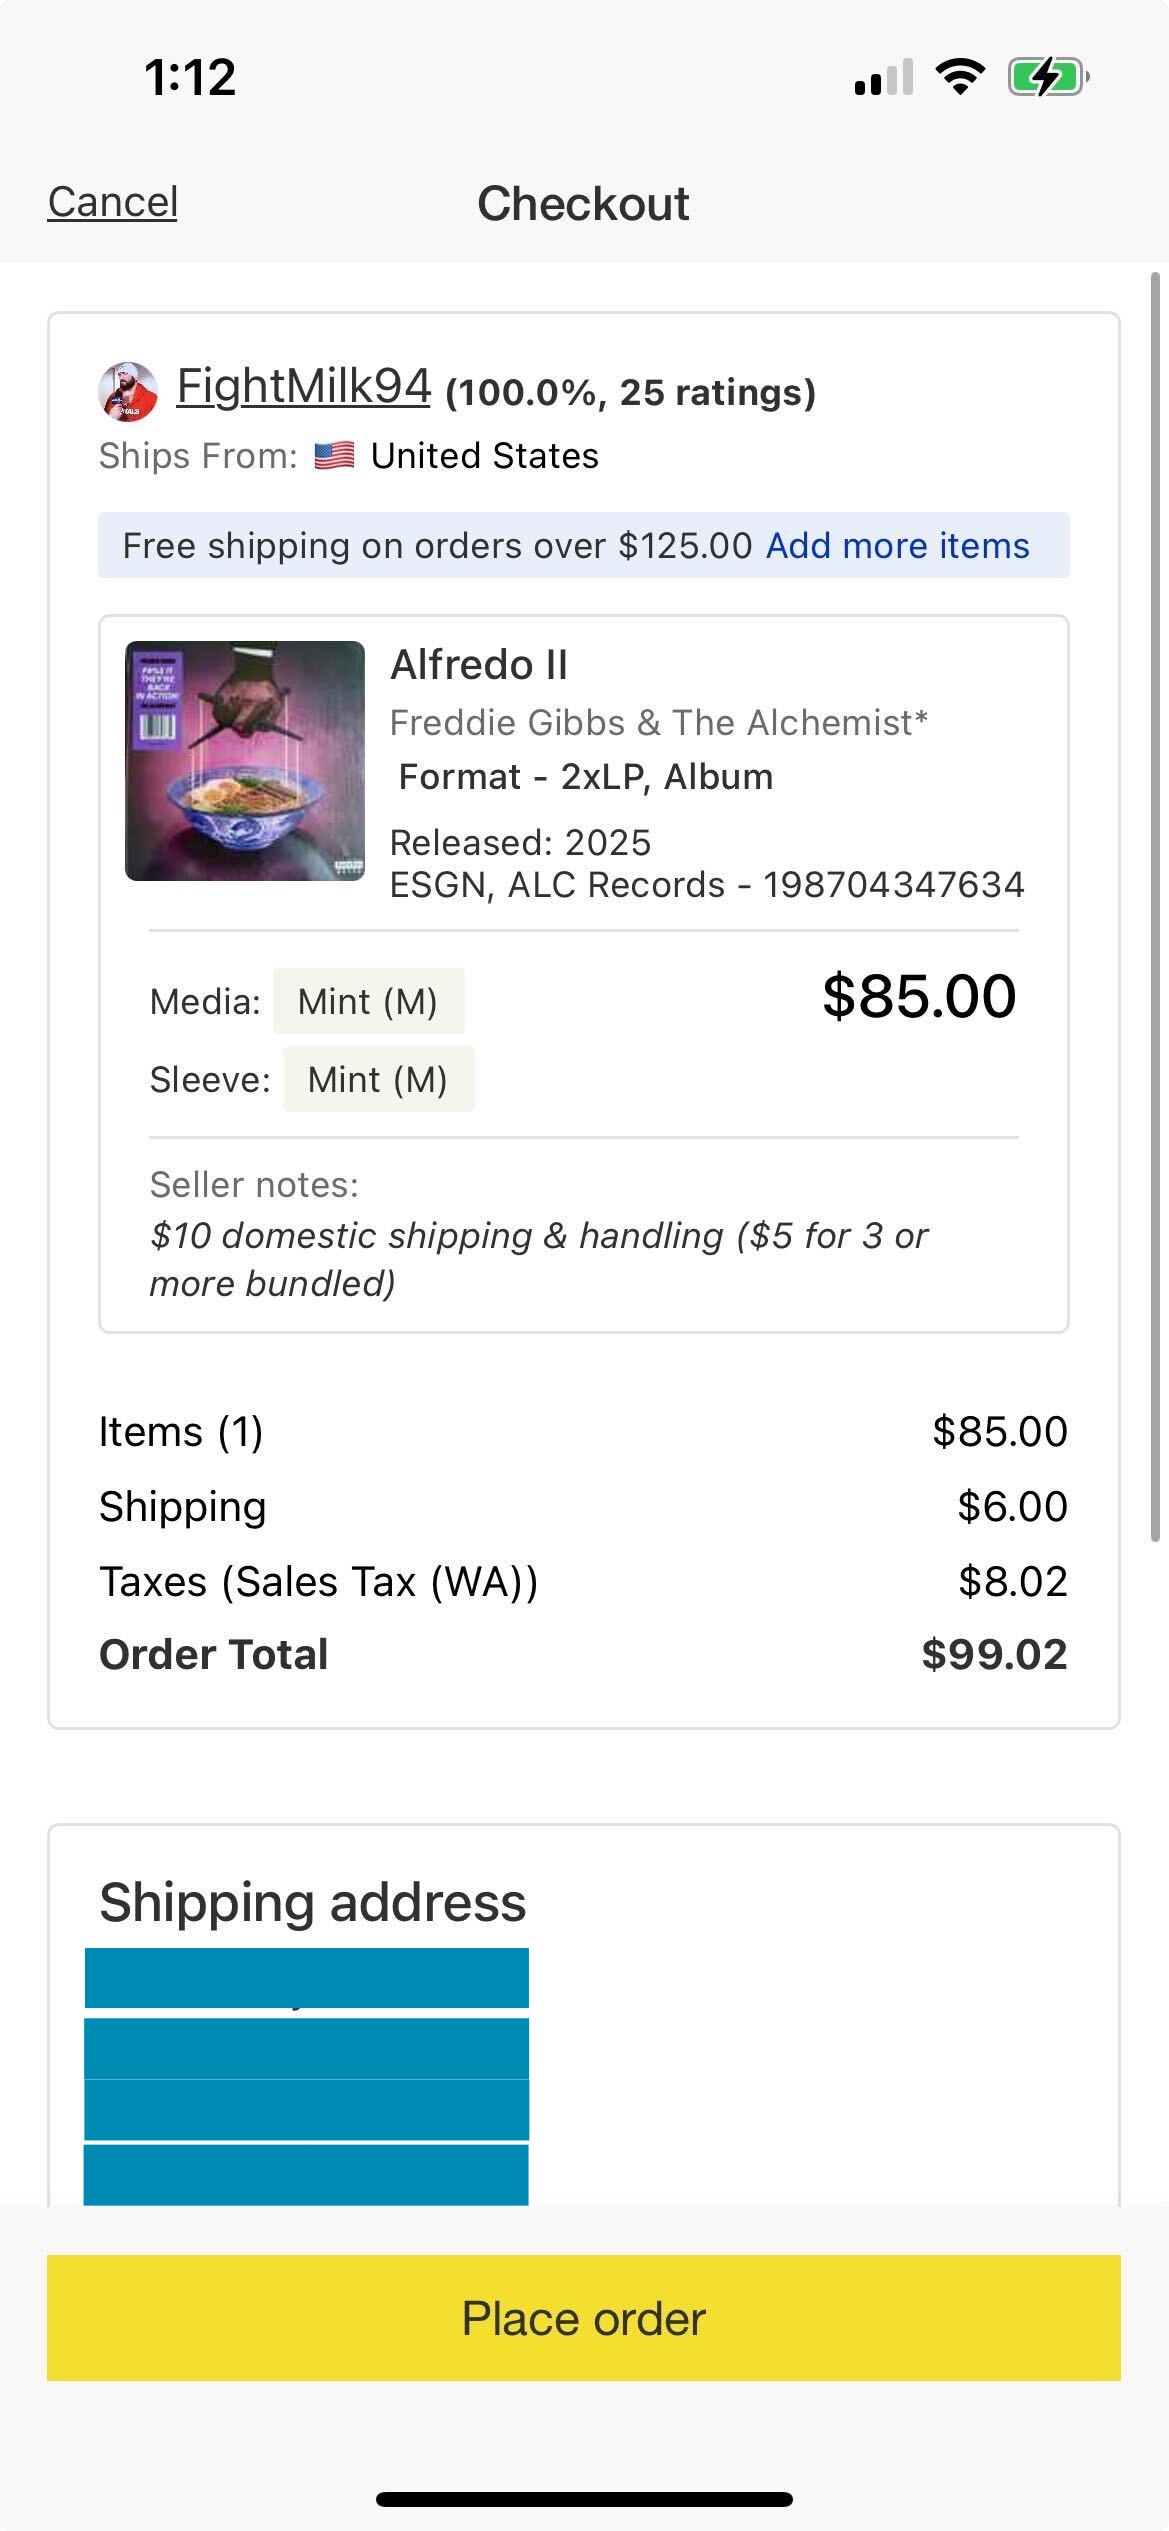The width and height of the screenshot is (1169, 2531).
Task: Click the Place order button
Action: pos(584,2318)
